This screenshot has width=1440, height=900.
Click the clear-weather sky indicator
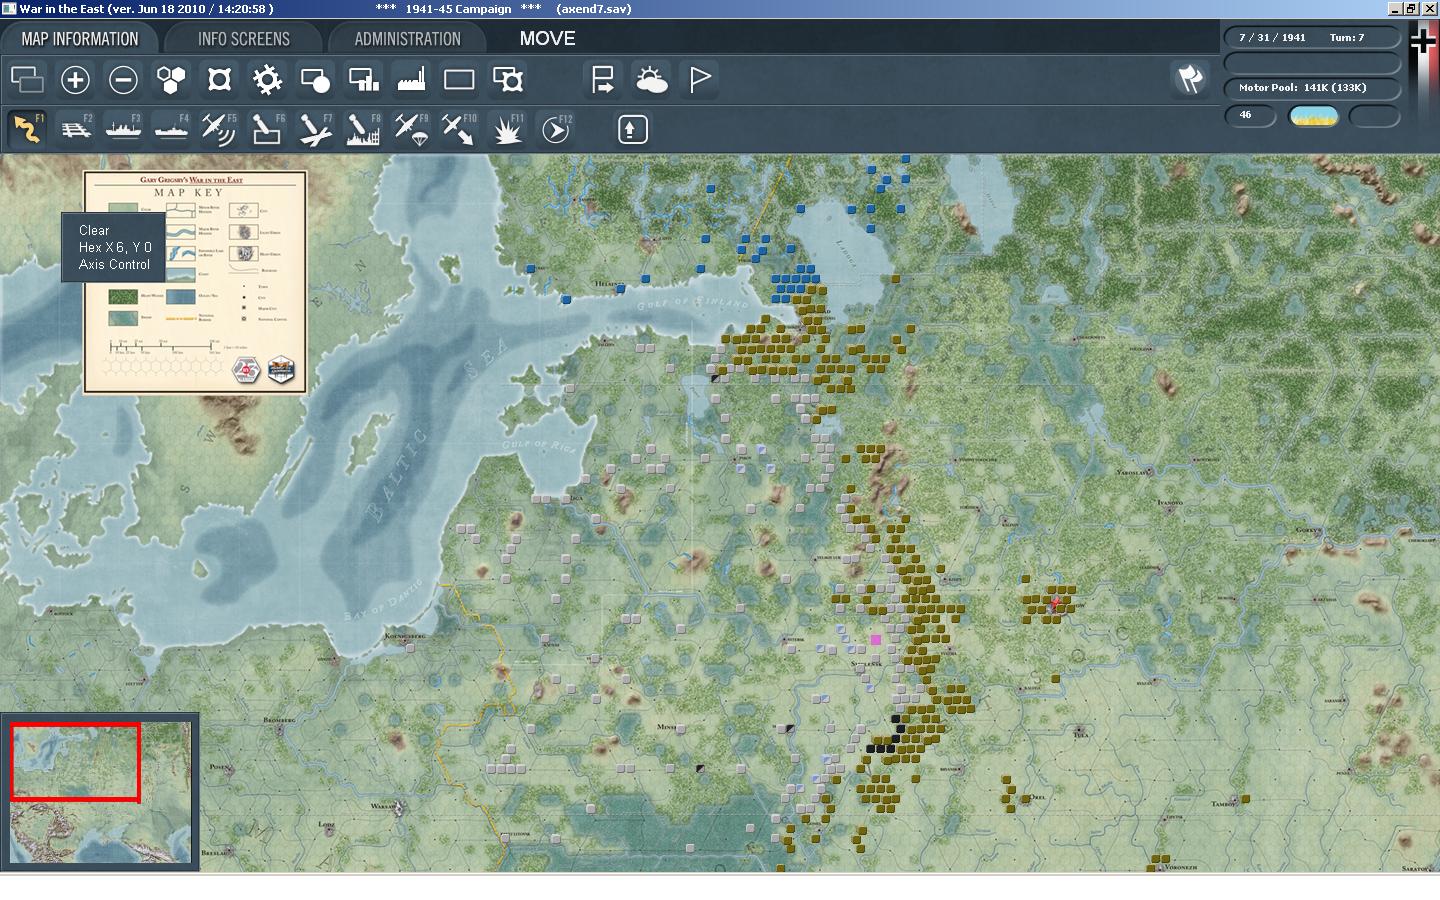1314,116
